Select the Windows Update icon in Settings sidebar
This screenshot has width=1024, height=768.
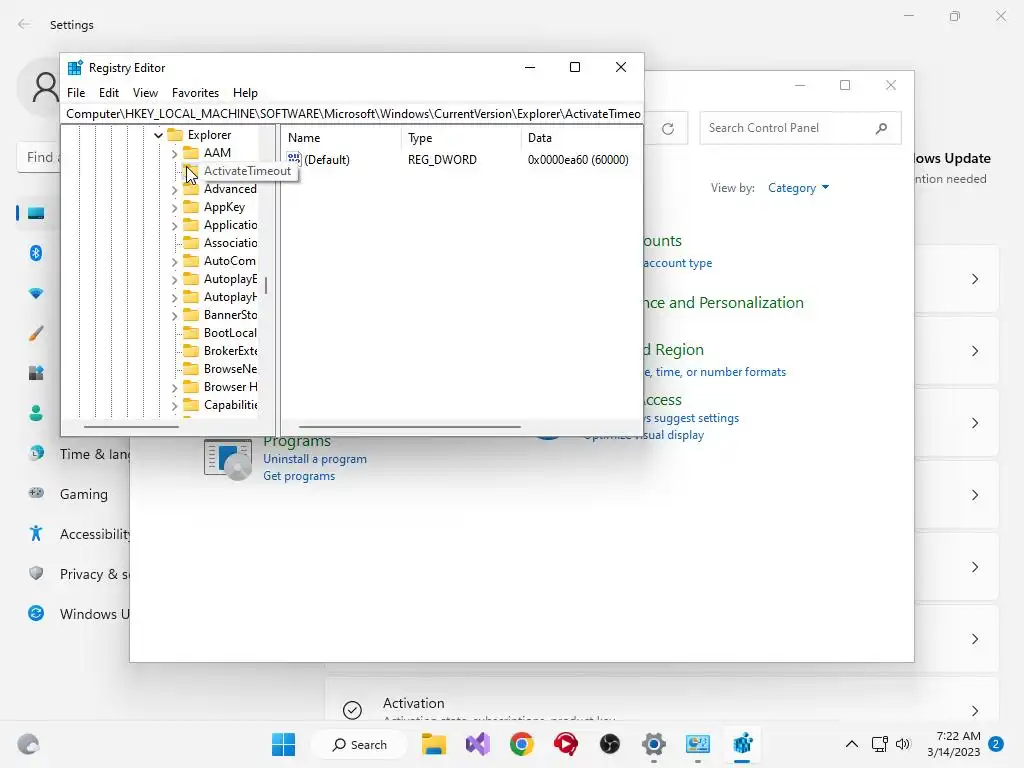[x=36, y=613]
